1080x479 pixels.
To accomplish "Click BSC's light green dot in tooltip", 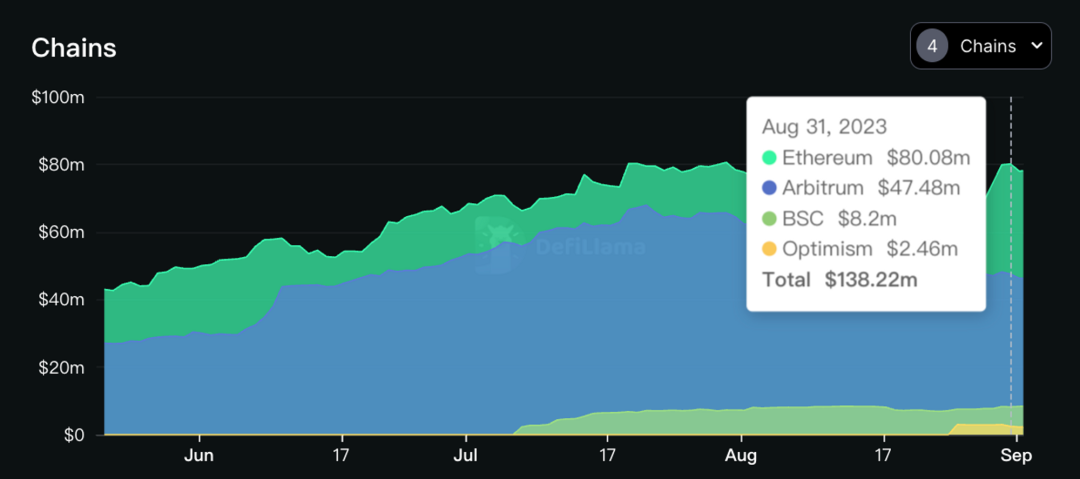I will click(x=769, y=218).
